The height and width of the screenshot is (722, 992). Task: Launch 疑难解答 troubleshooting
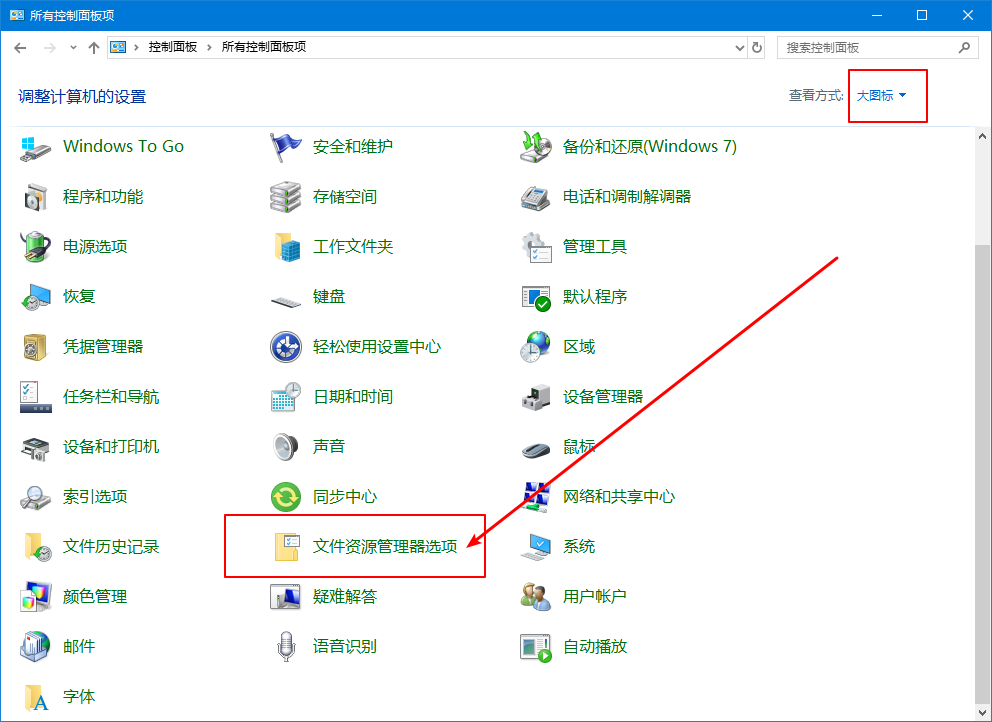click(344, 596)
